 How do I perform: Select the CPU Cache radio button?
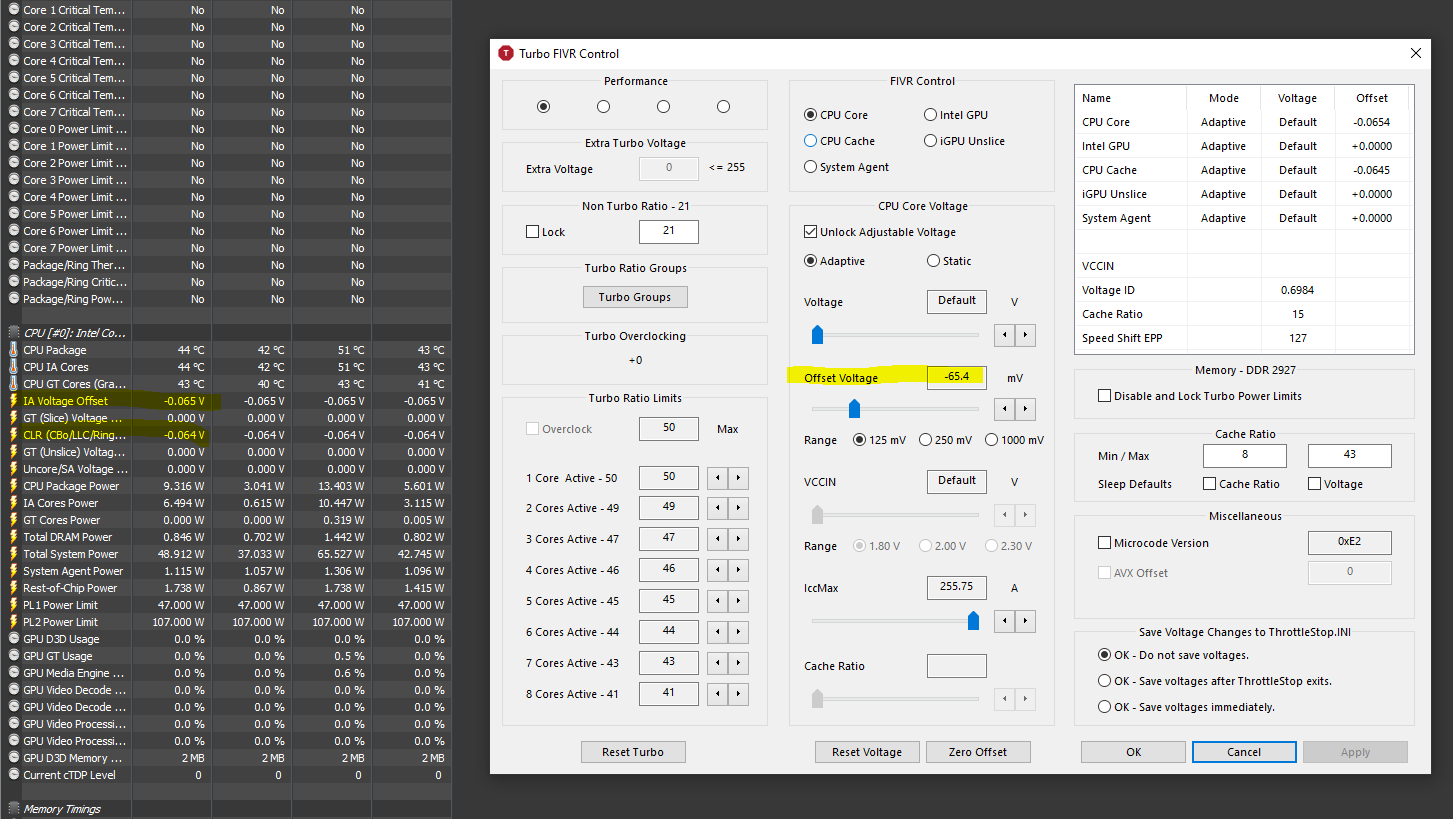[x=811, y=141]
